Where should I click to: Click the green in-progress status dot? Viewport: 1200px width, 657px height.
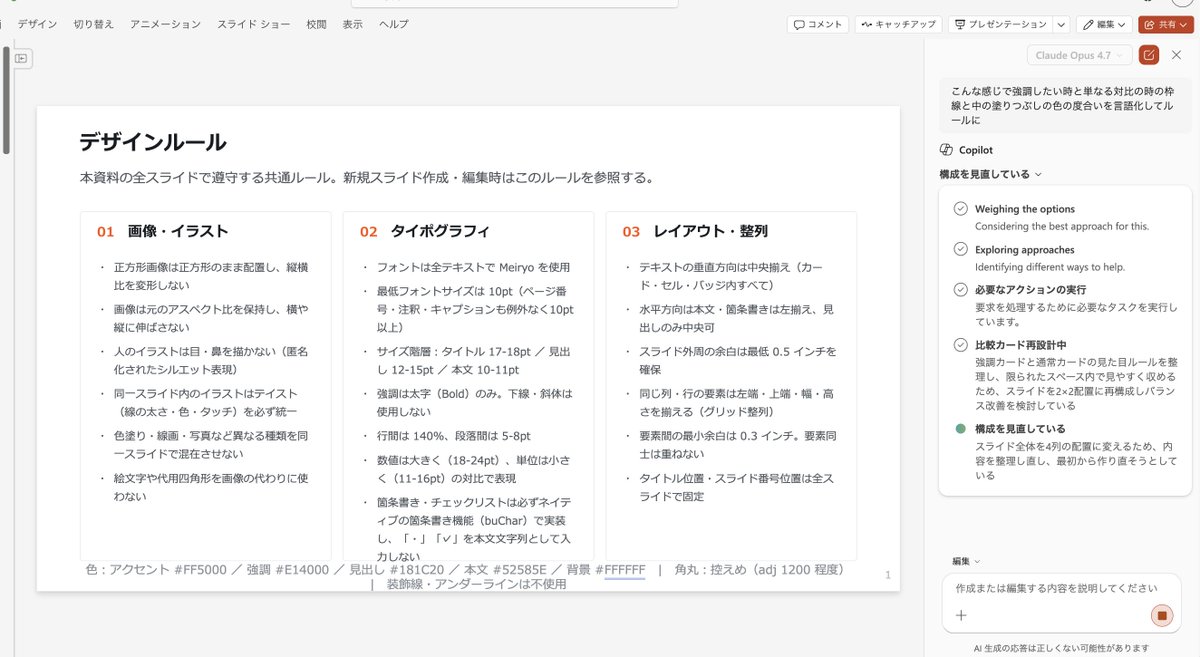(x=961, y=429)
